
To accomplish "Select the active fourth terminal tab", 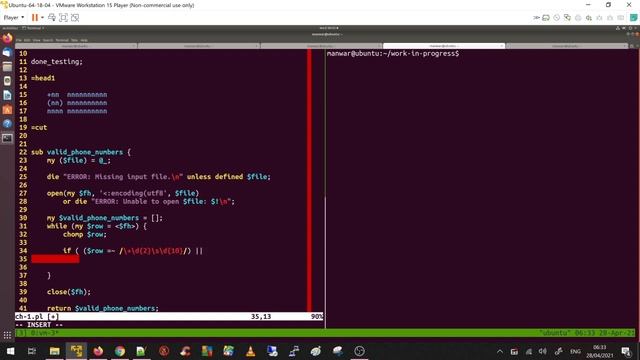I will click(444, 46).
